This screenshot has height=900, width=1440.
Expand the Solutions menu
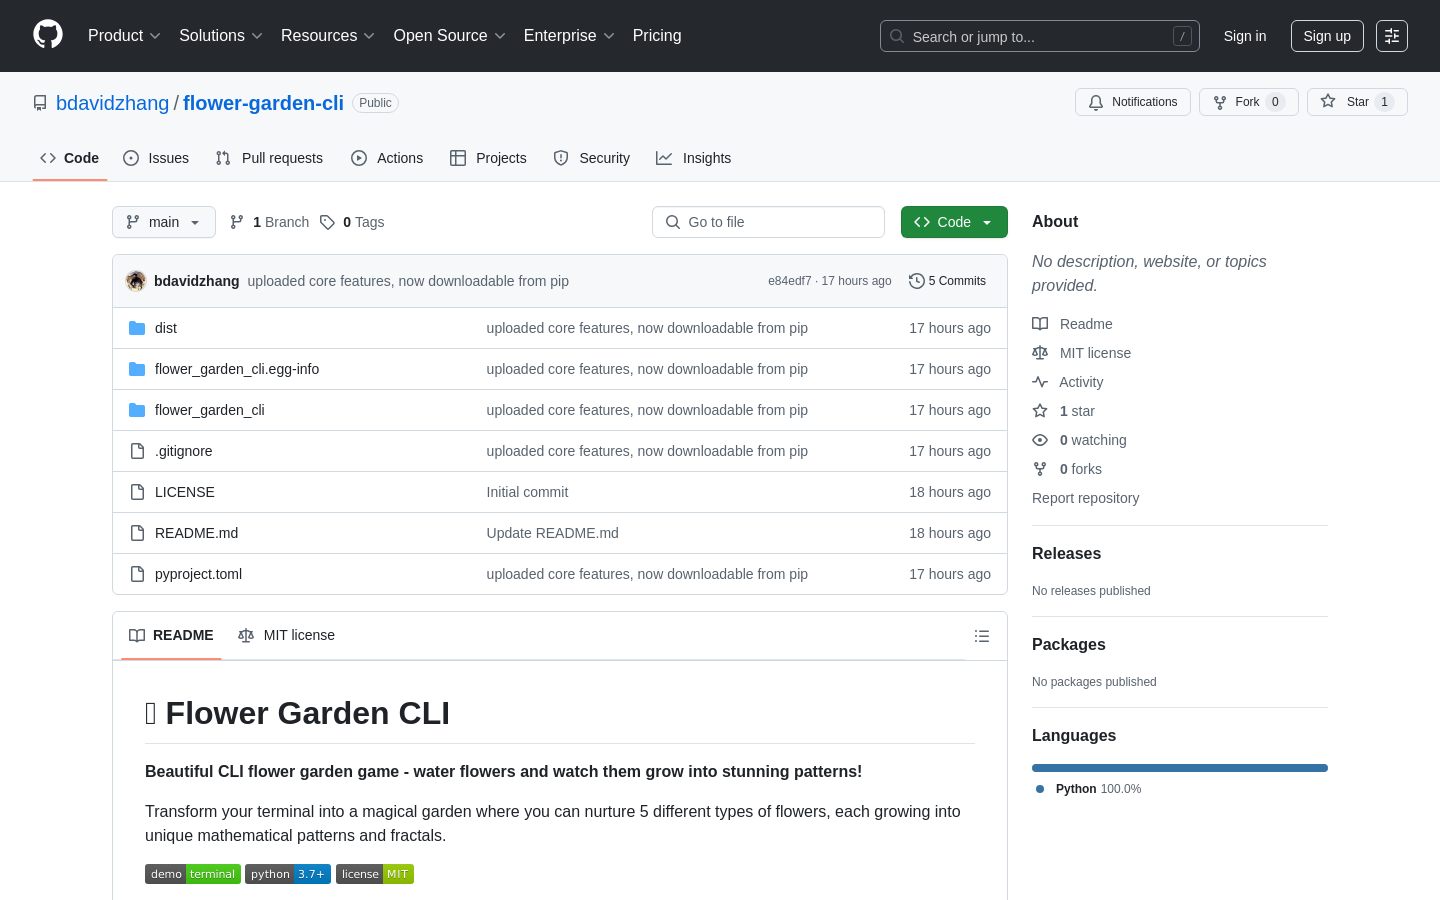click(221, 35)
